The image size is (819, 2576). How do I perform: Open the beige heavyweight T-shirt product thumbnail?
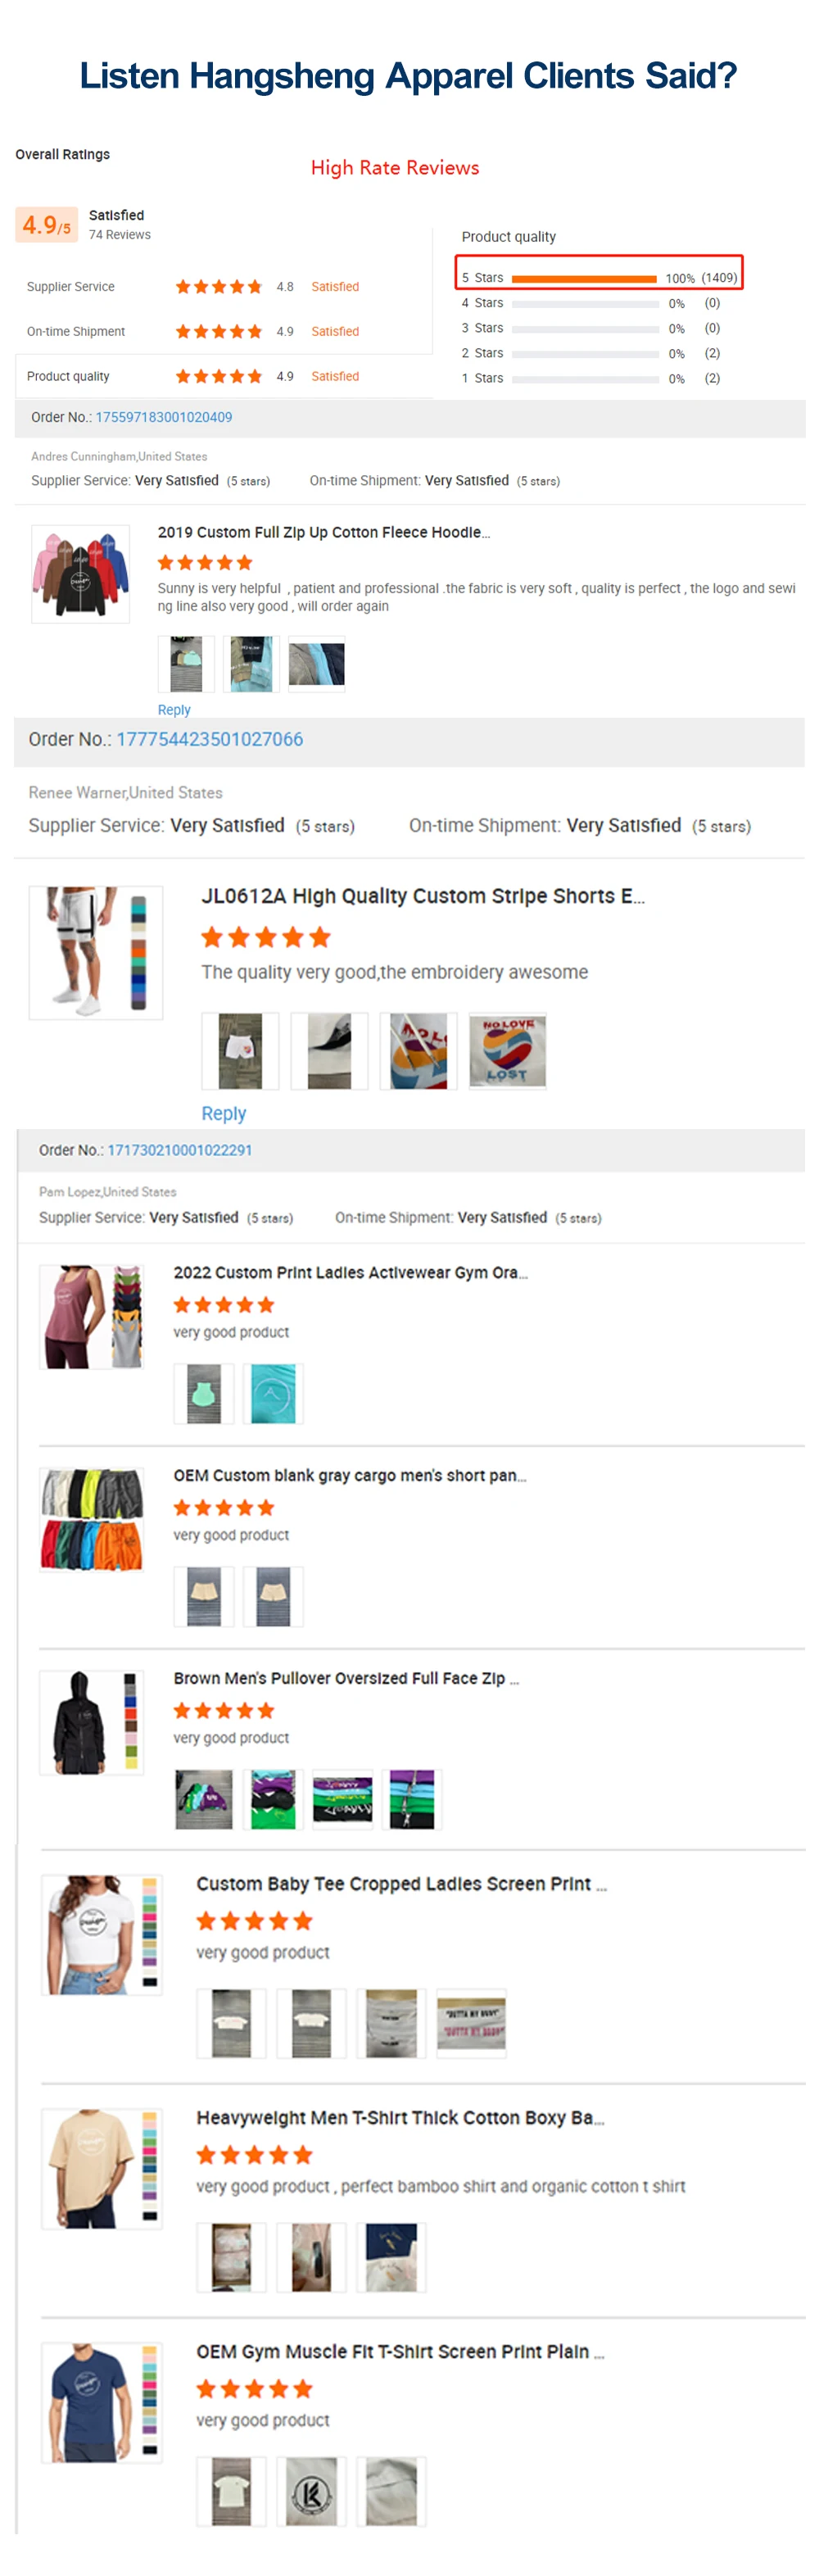101,2169
